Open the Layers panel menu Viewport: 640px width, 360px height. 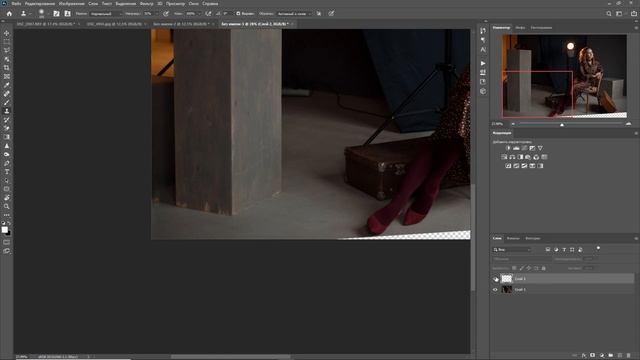636,238
